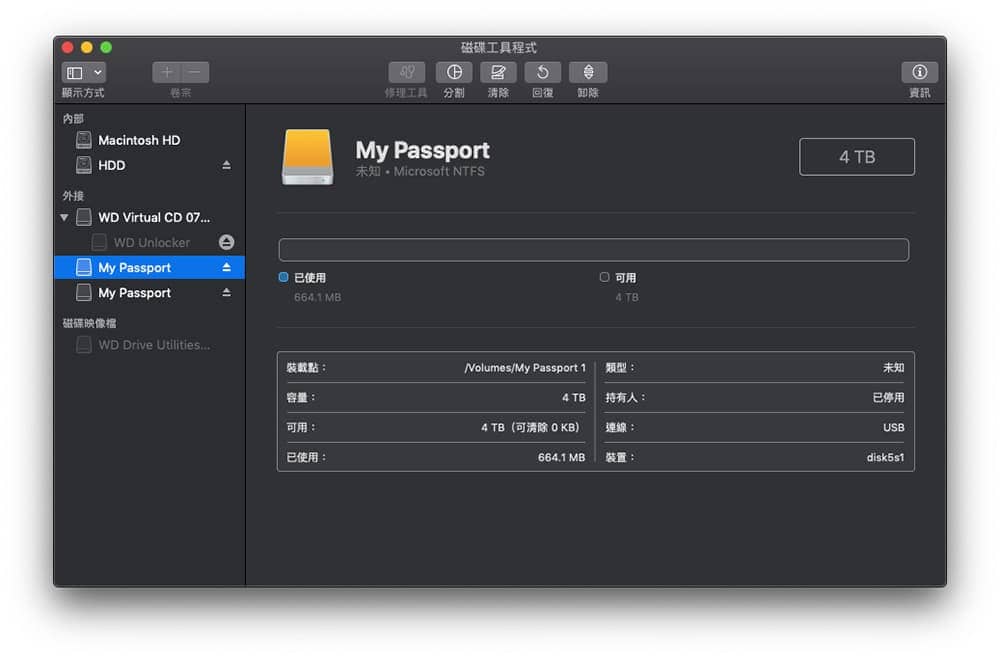Collapse the WD Virtual CD disclosure triangle
The image size is (1000, 658).
tap(64, 217)
